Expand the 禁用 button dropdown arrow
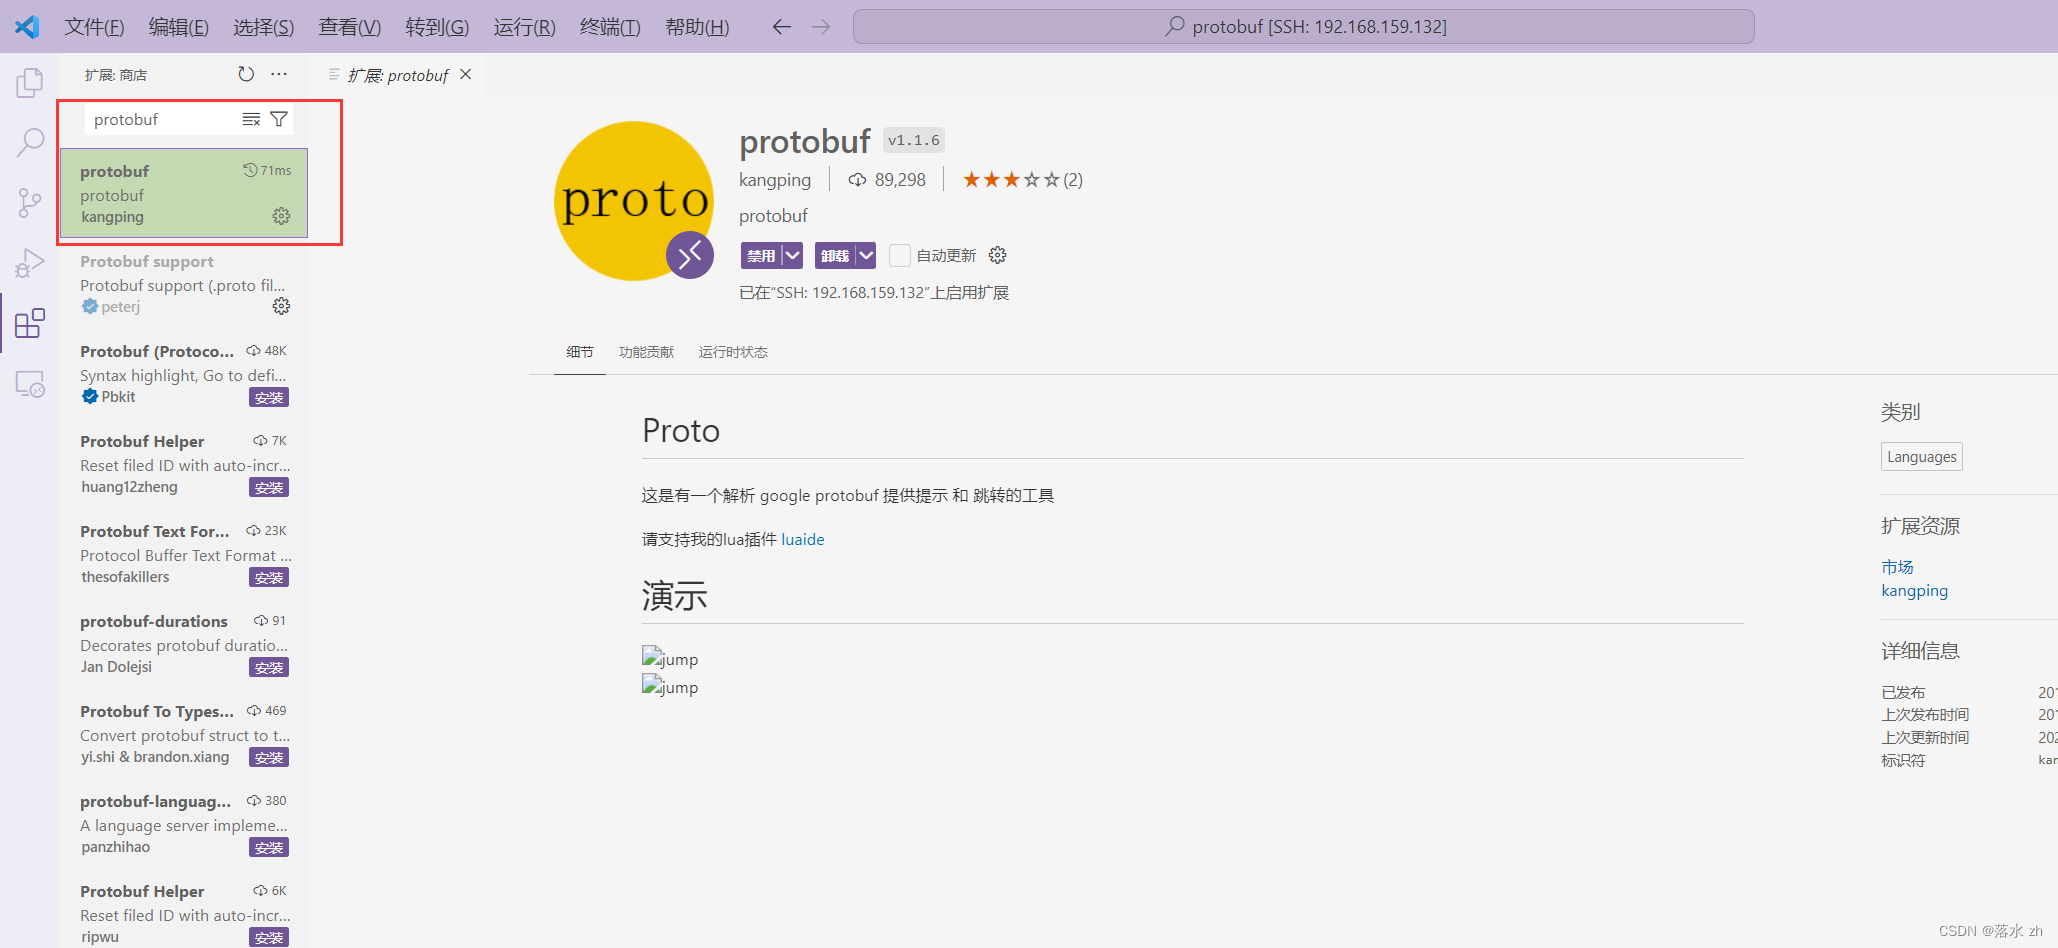 click(x=791, y=255)
